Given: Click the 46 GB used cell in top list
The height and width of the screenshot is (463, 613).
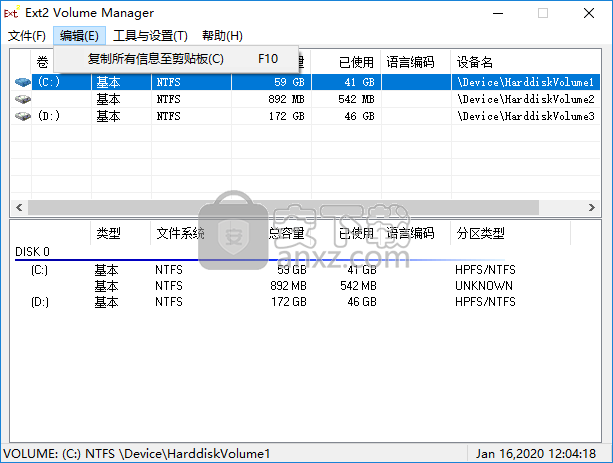Looking at the screenshot, I should tap(359, 116).
